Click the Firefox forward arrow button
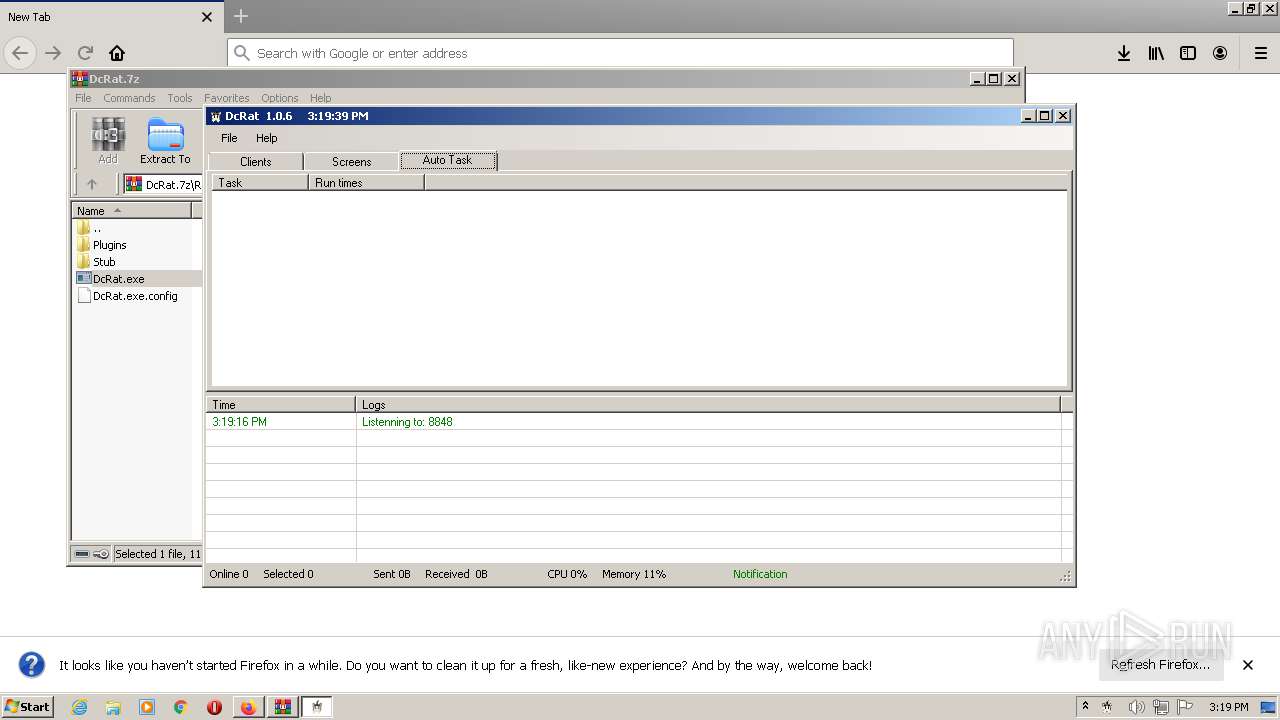 point(53,53)
